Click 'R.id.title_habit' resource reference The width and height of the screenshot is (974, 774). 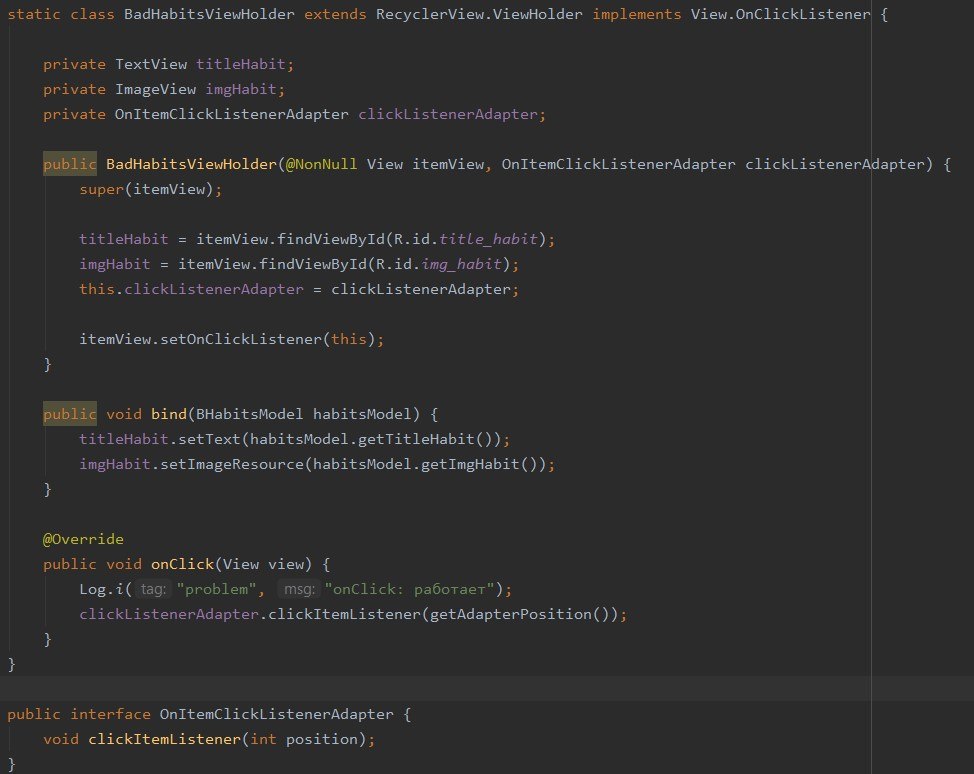click(x=466, y=239)
